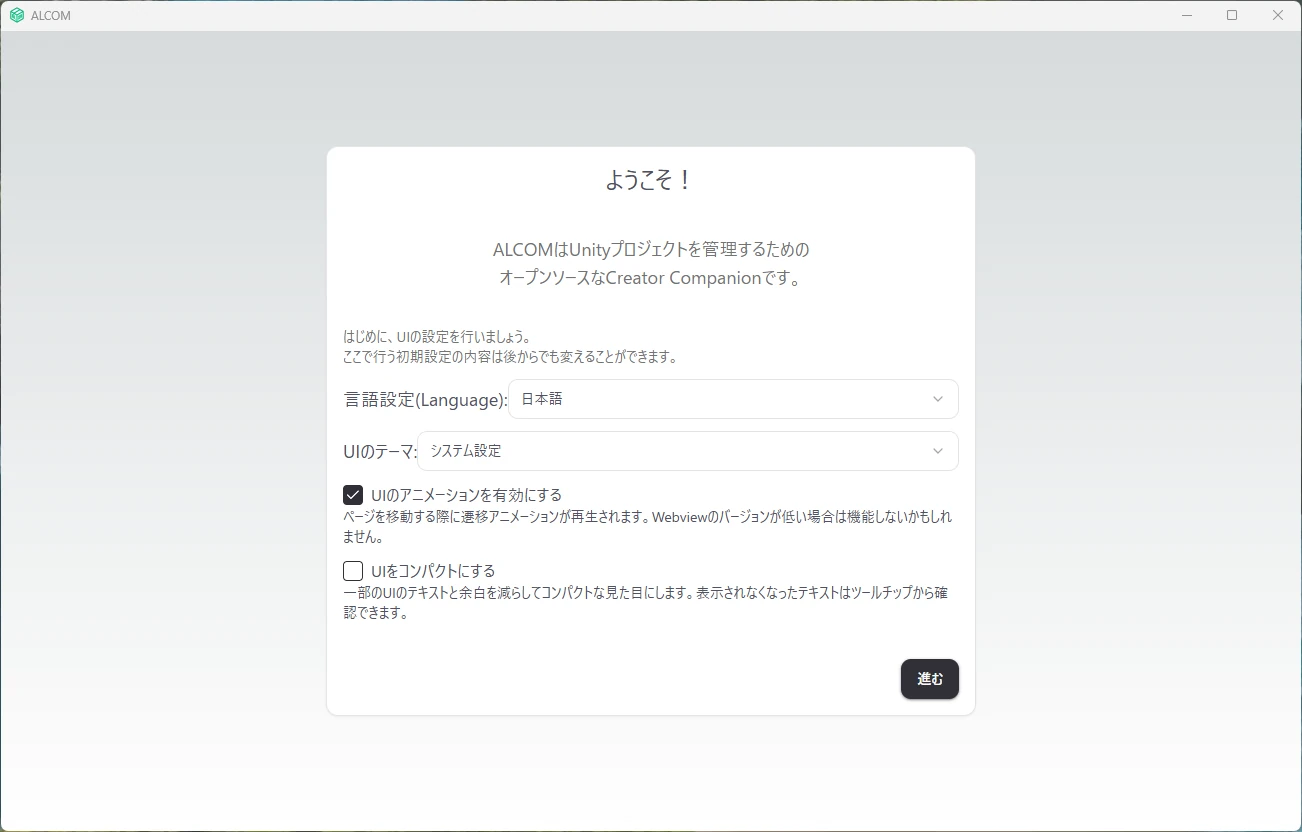Viewport: 1302px width, 832px height.
Task: Close the ALCOM window
Action: [x=1278, y=15]
